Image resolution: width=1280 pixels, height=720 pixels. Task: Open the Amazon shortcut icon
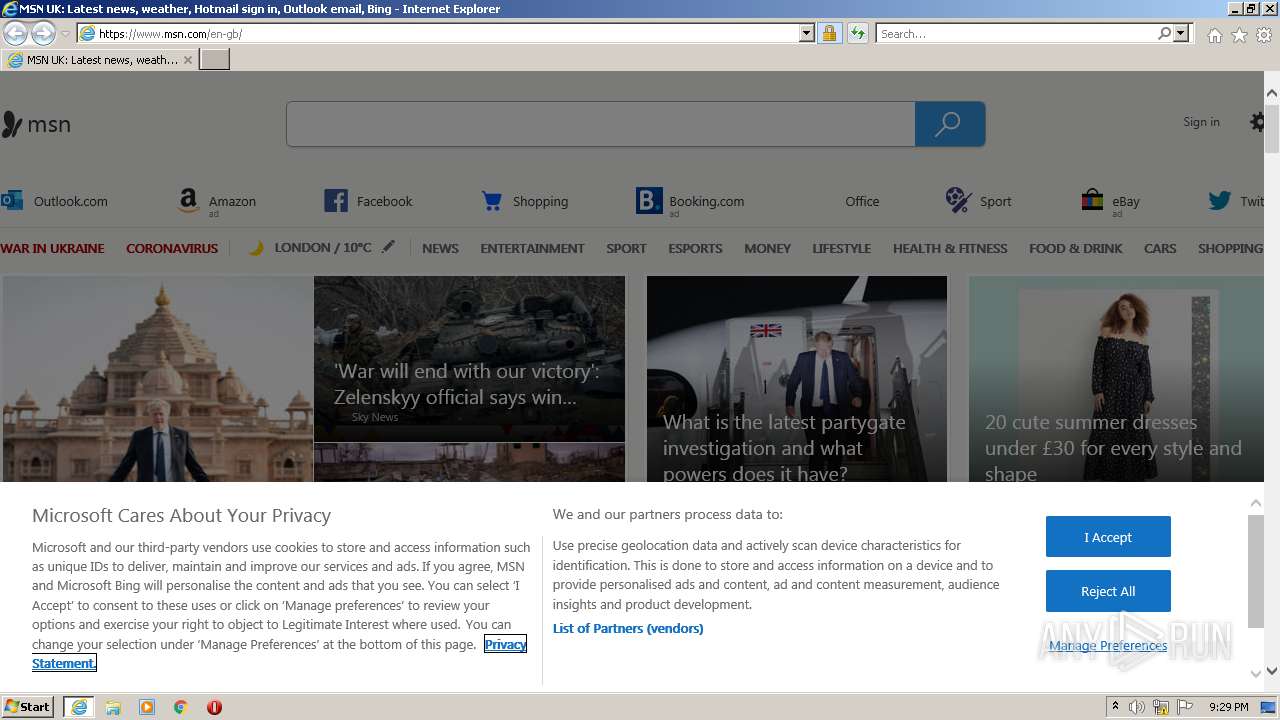pos(188,201)
